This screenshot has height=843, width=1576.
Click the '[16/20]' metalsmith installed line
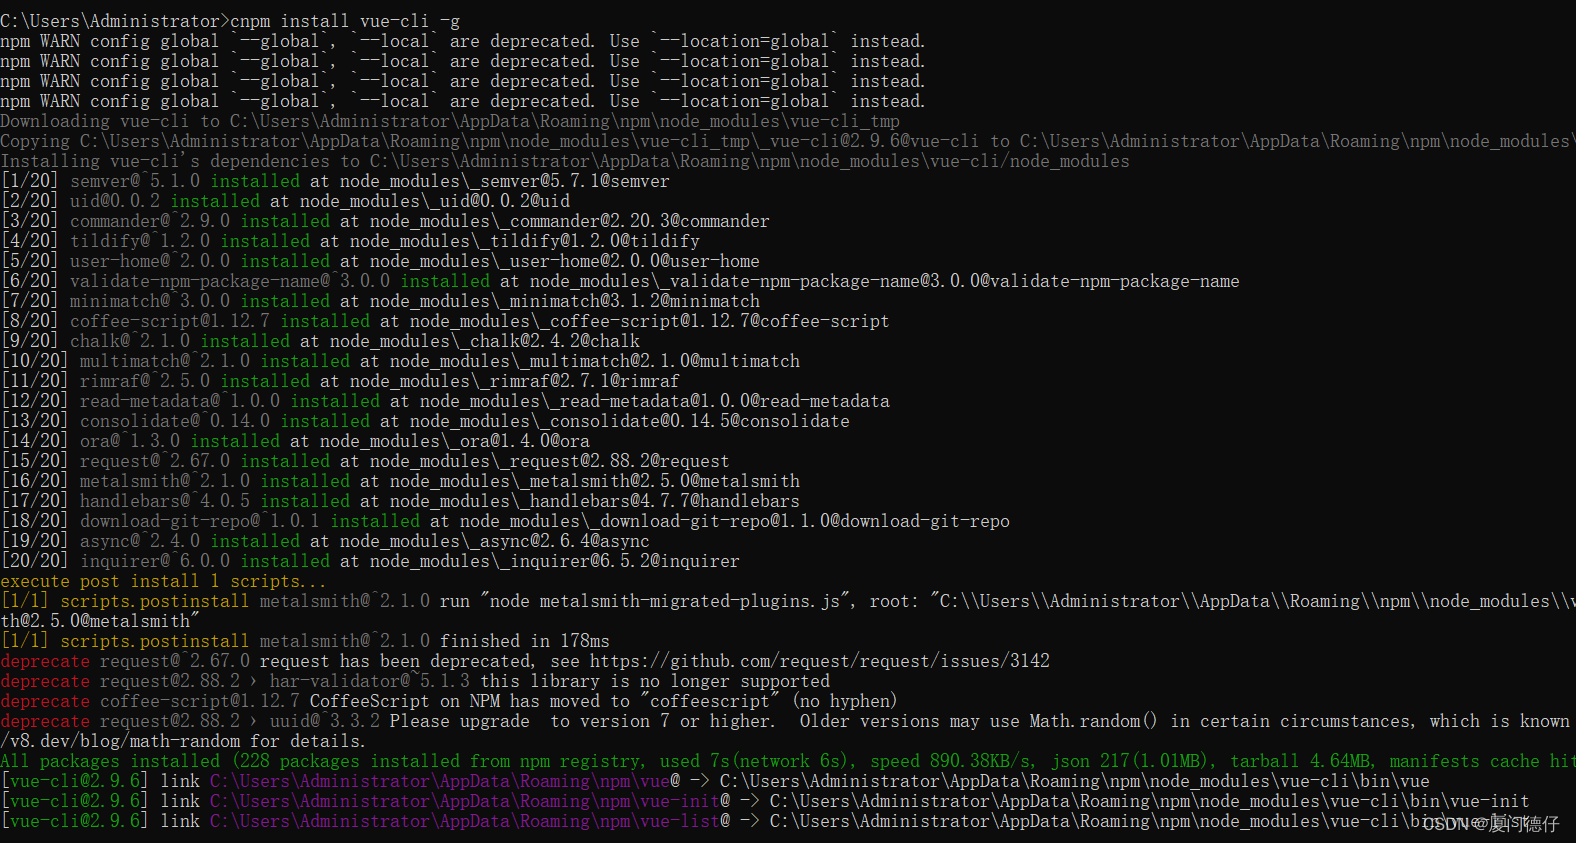[x=400, y=481]
